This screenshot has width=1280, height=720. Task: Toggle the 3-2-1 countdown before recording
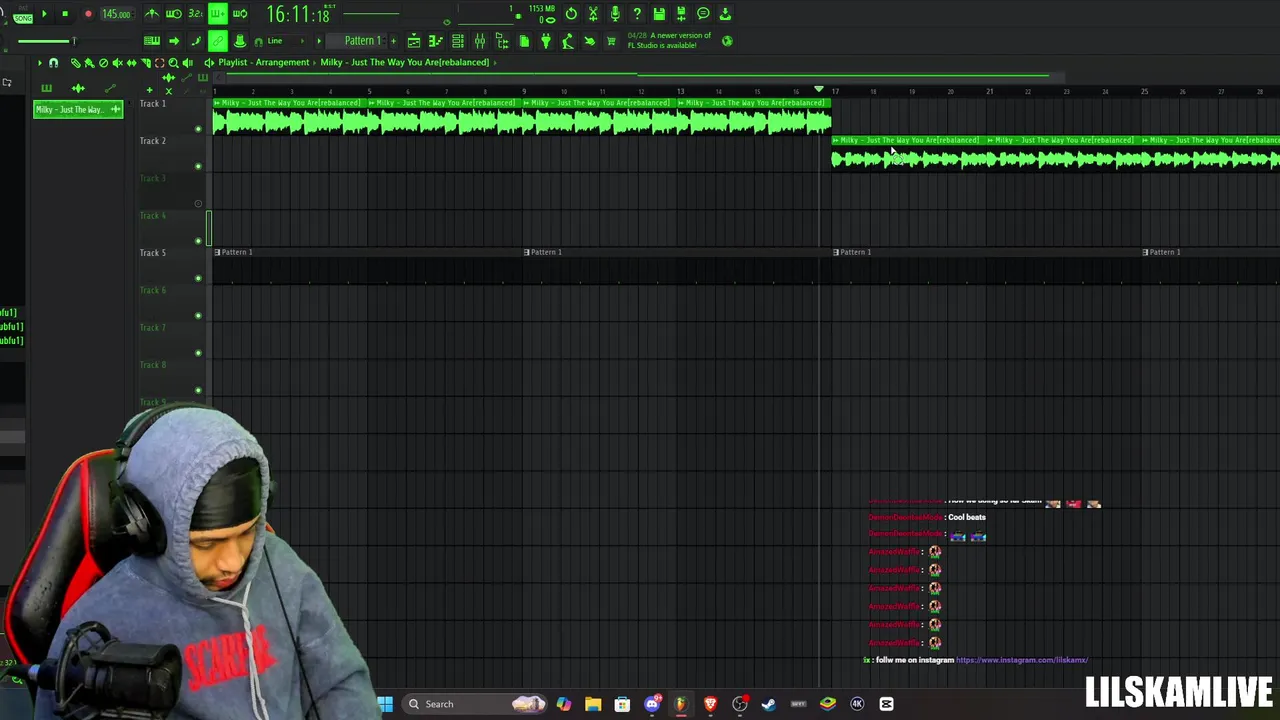click(x=195, y=14)
